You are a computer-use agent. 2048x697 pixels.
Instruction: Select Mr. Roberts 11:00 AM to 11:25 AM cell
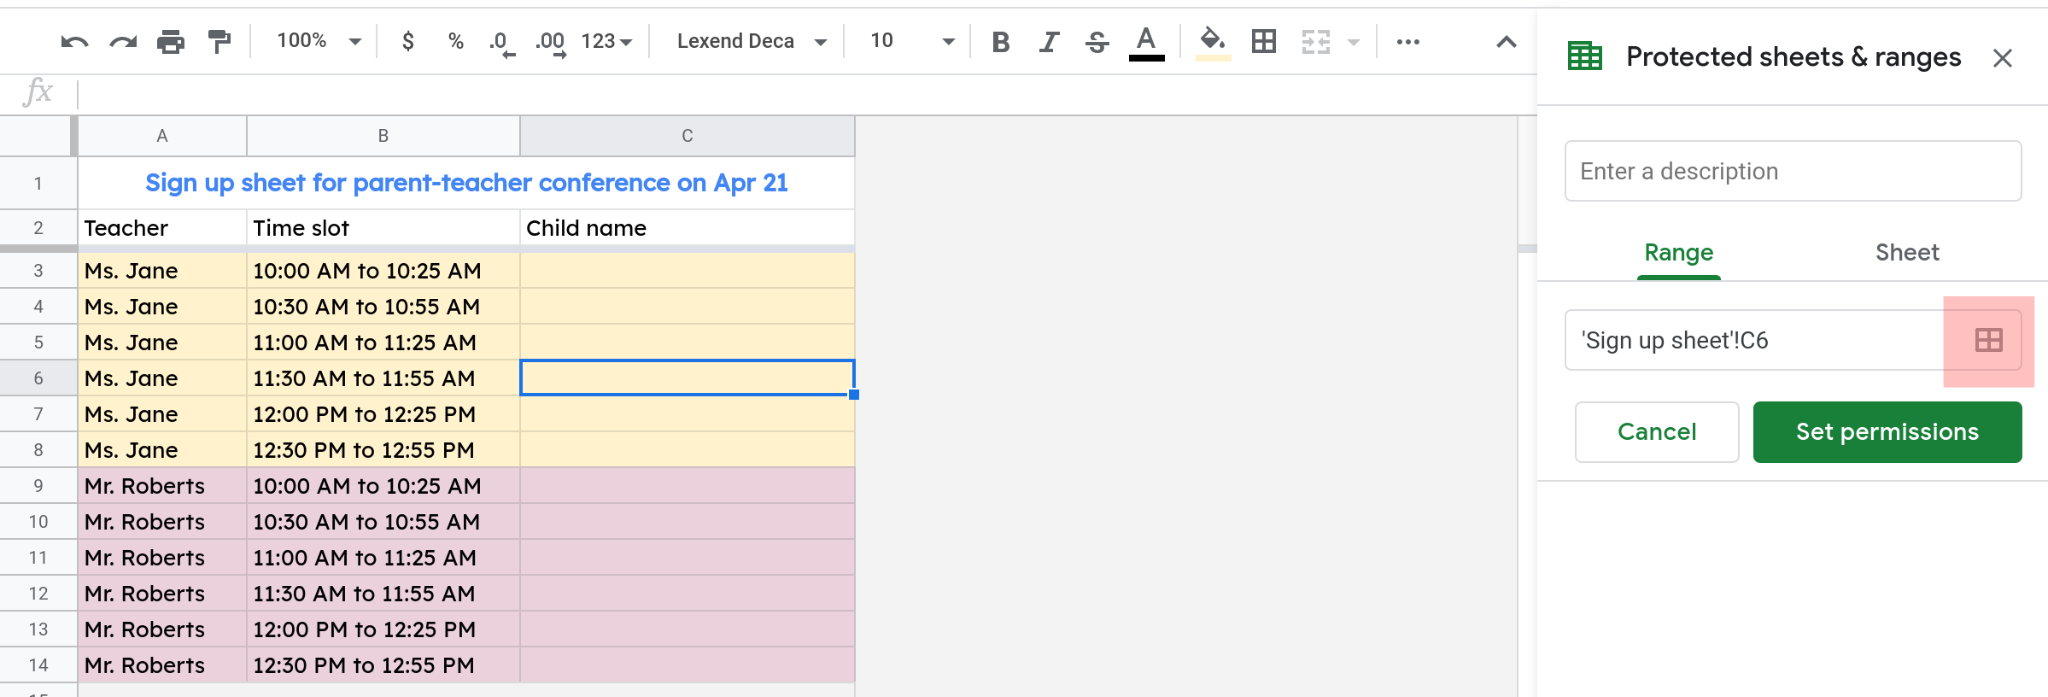point(383,558)
